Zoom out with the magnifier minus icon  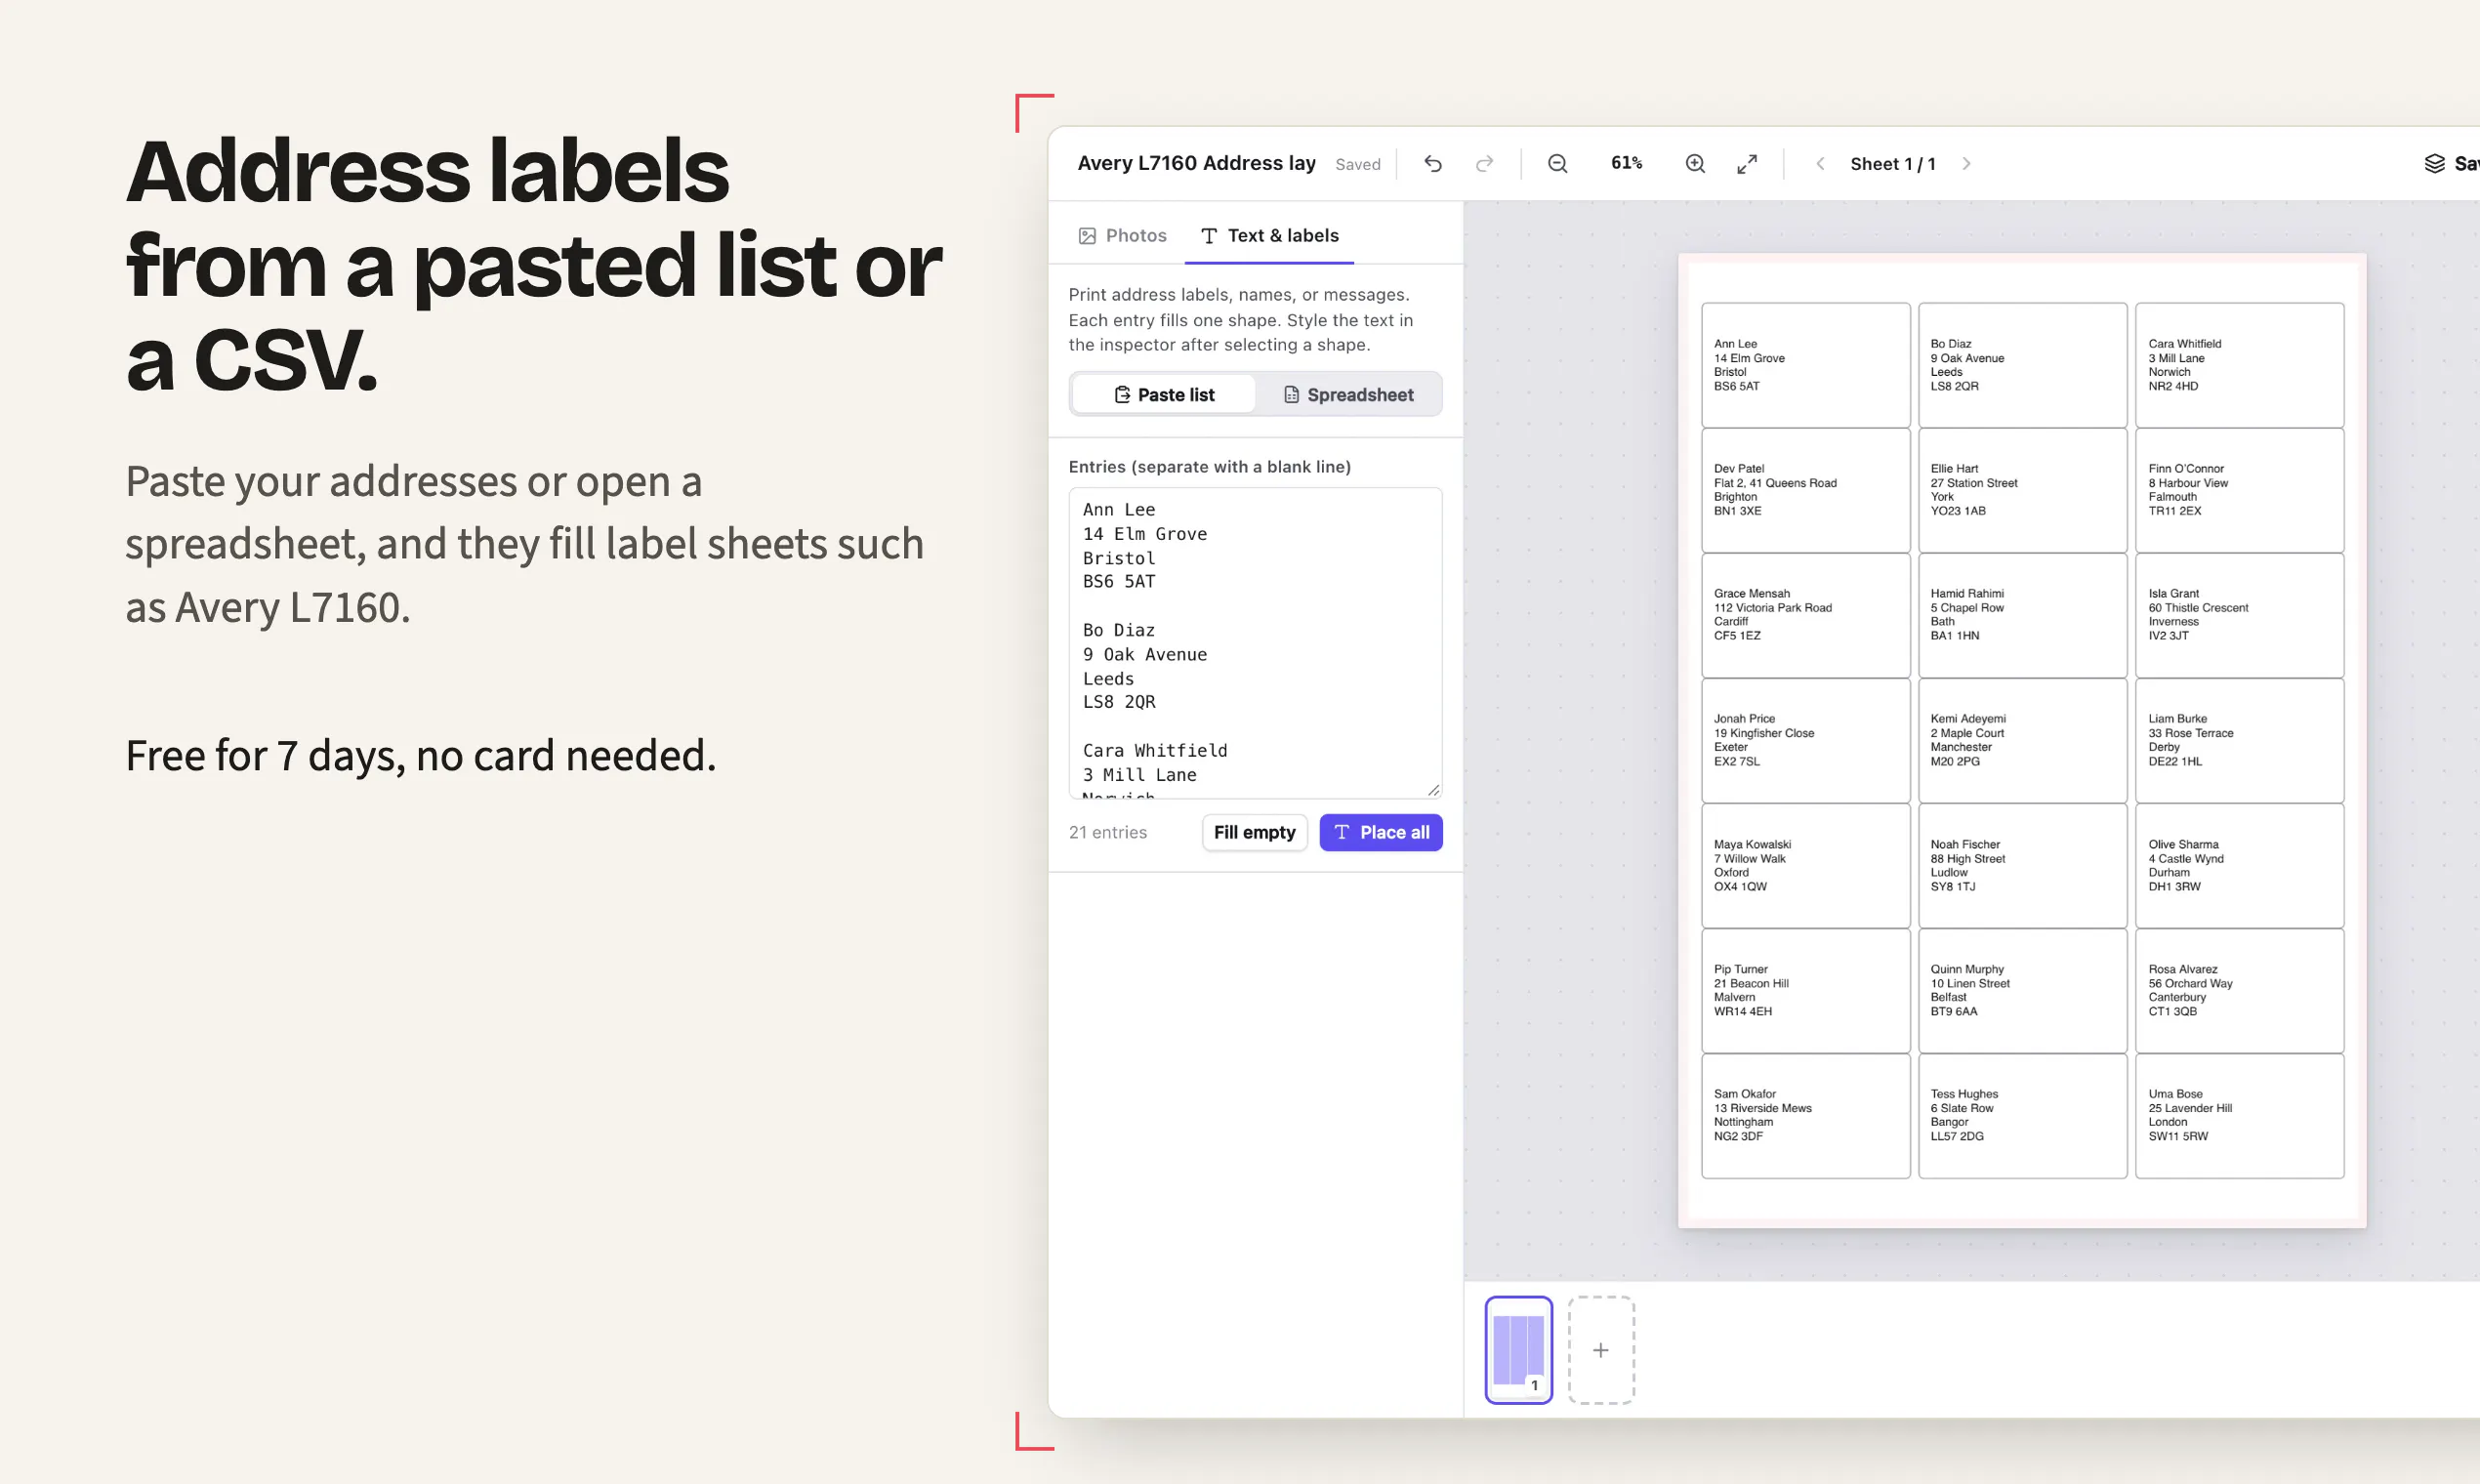pyautogui.click(x=1558, y=164)
